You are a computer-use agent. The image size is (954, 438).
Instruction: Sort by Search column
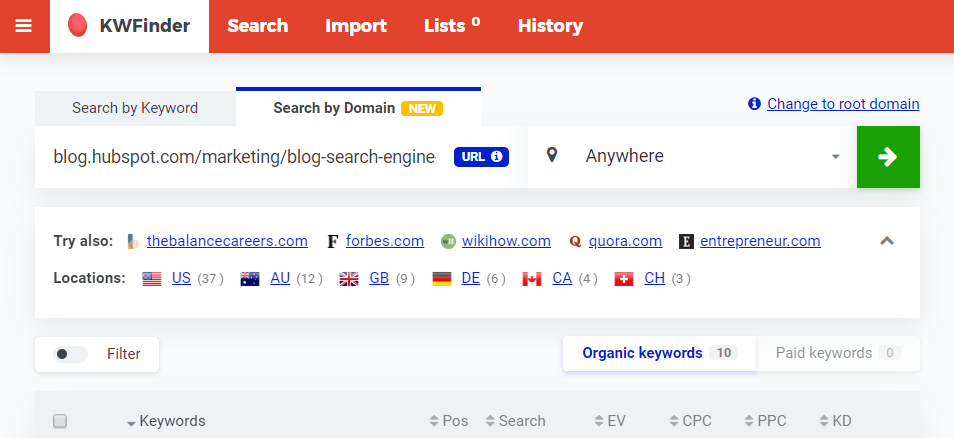click(x=516, y=421)
